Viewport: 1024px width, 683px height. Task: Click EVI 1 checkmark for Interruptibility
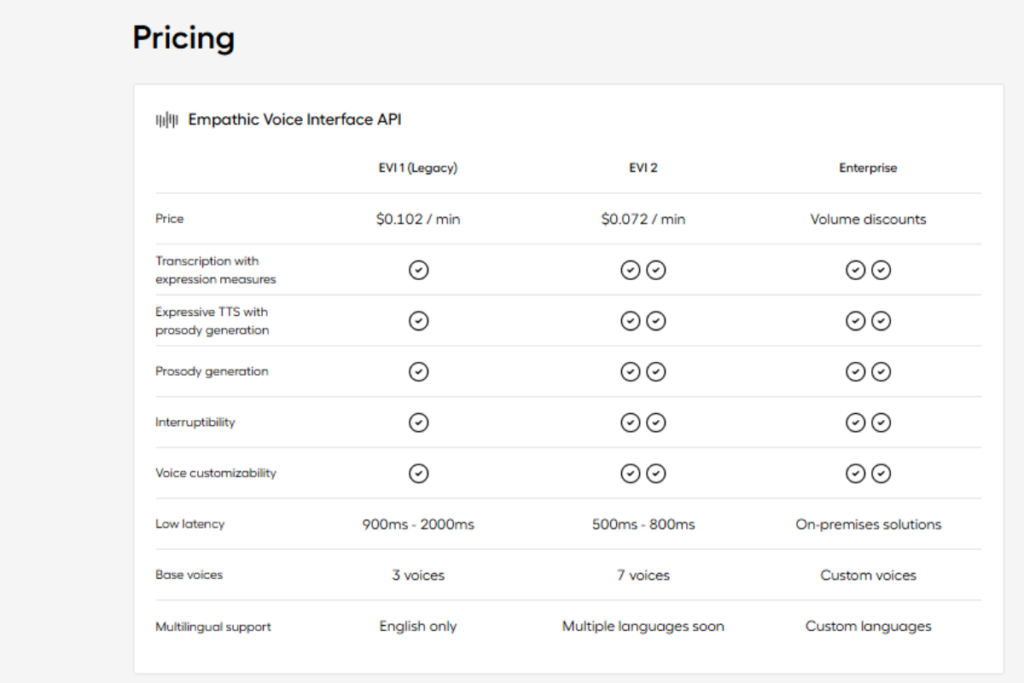419,422
